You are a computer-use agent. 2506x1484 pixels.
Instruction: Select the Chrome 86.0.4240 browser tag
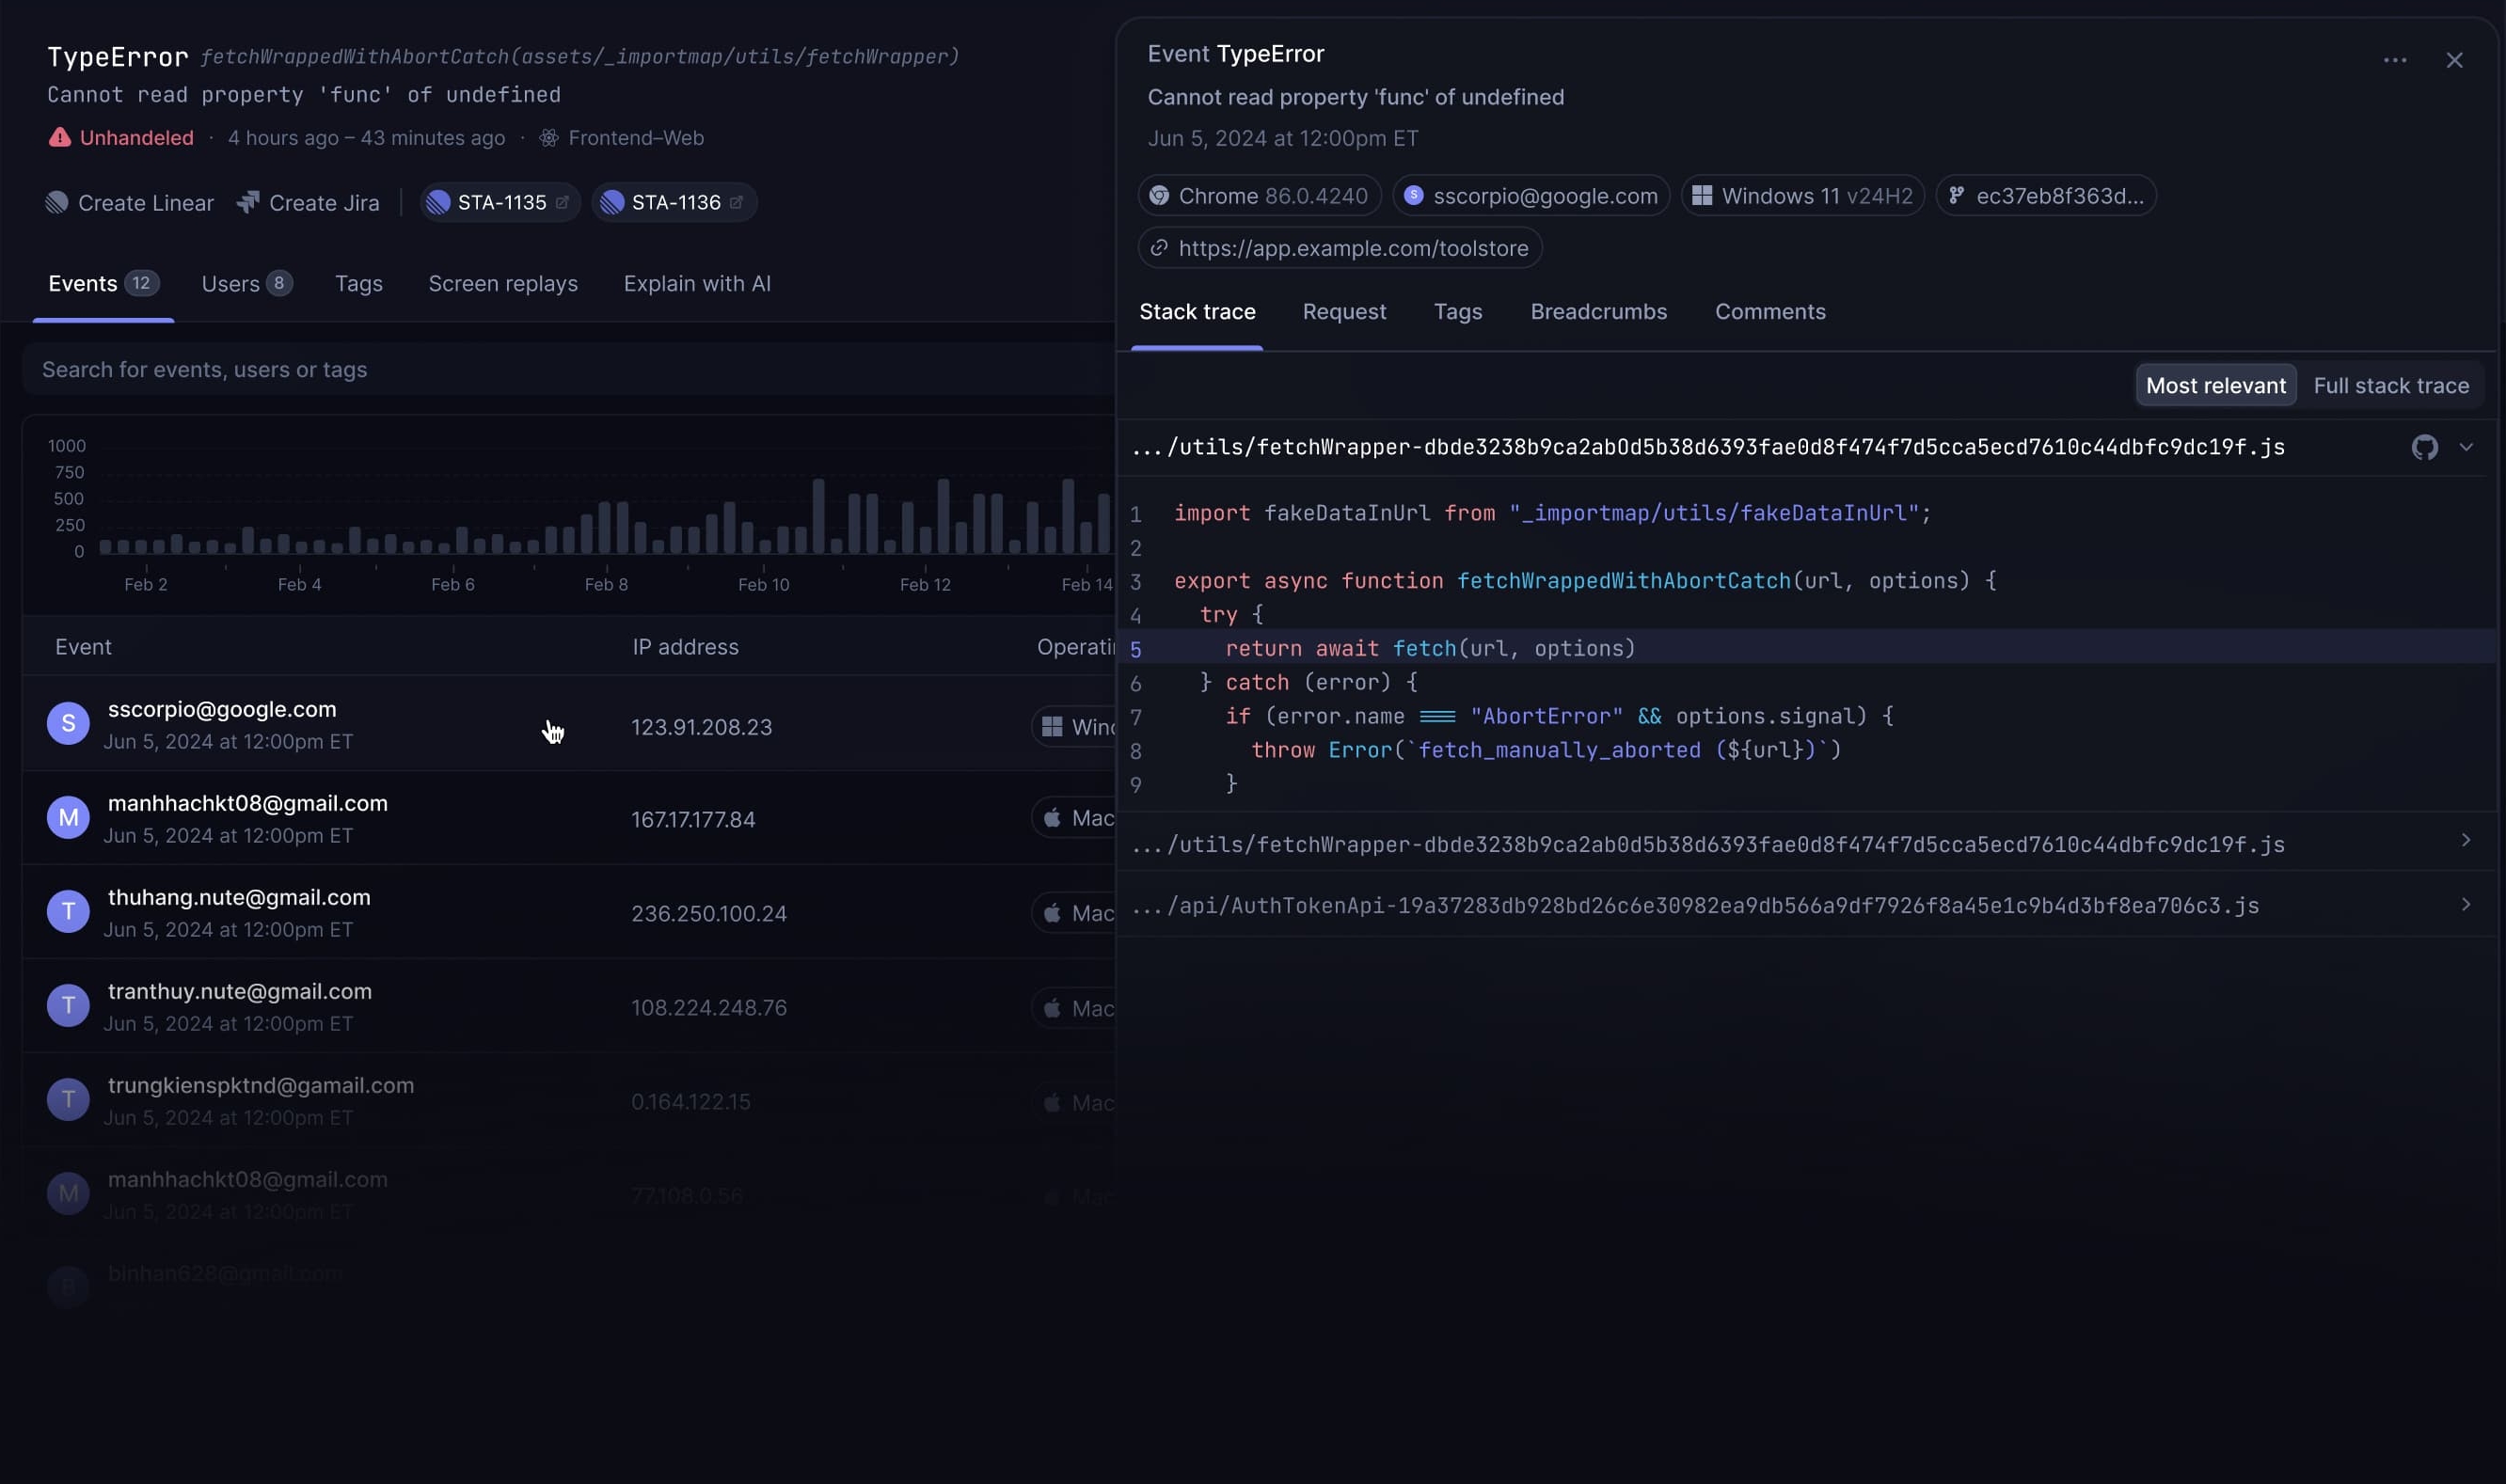(1258, 195)
